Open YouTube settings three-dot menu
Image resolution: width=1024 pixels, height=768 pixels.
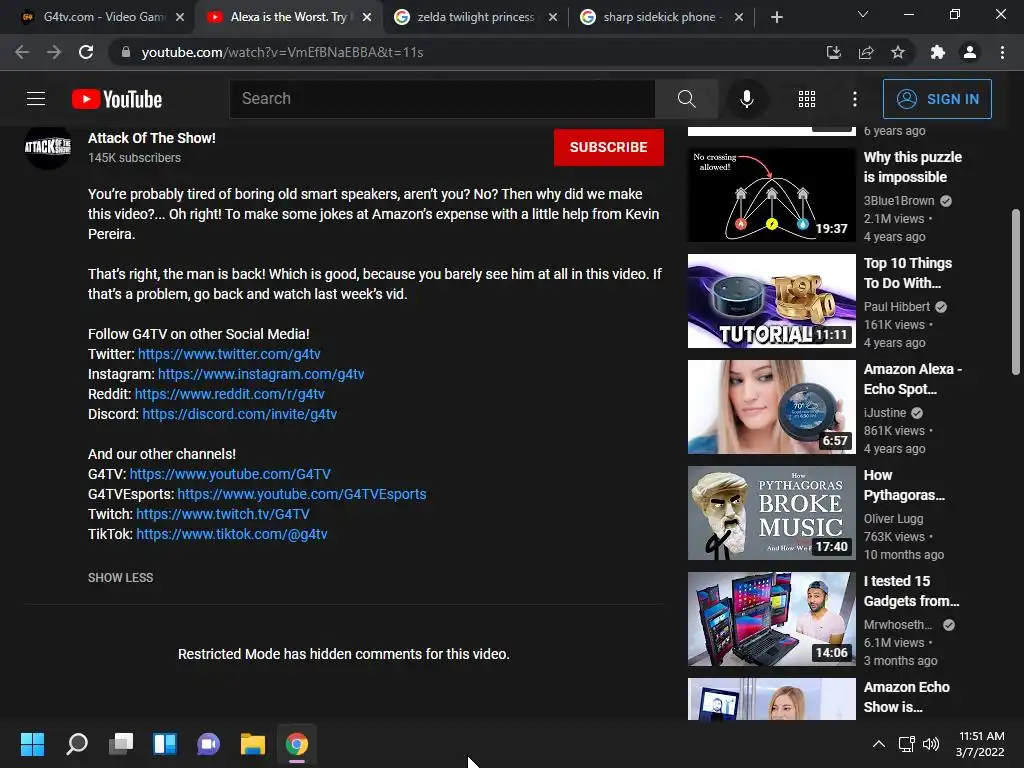(854, 99)
